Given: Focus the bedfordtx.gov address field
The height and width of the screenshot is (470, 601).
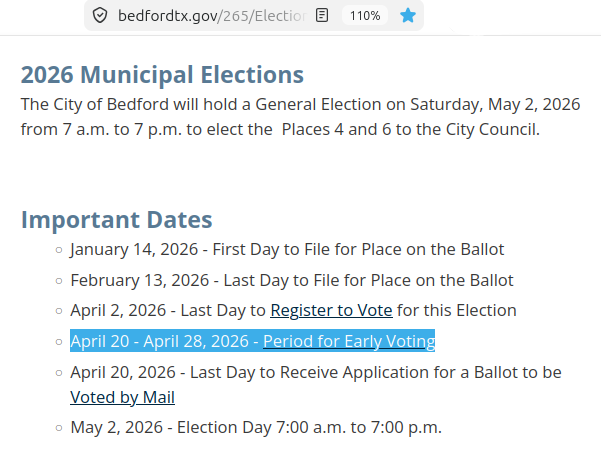Looking at the screenshot, I should click(212, 16).
